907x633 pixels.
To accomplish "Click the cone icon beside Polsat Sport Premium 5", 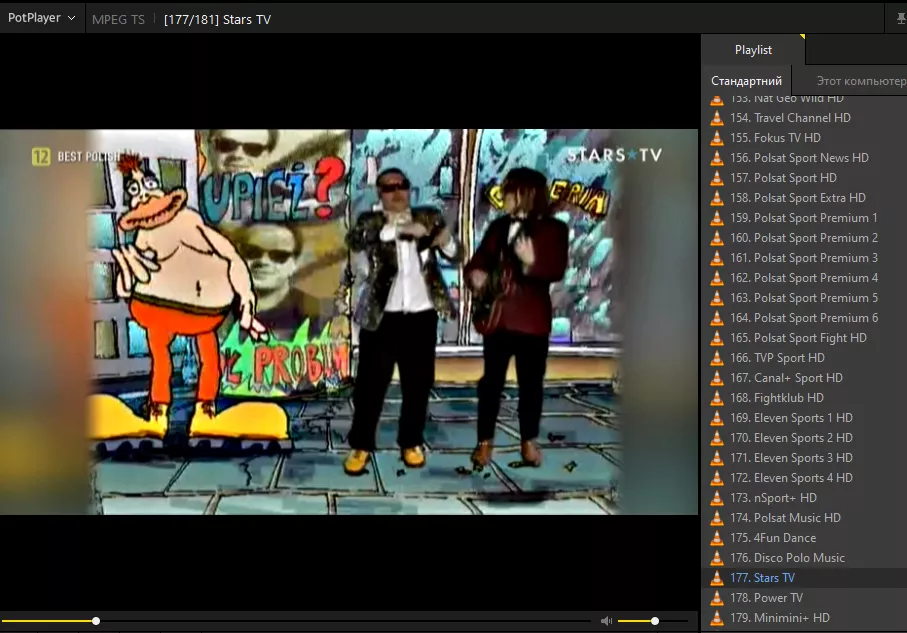I will (717, 298).
